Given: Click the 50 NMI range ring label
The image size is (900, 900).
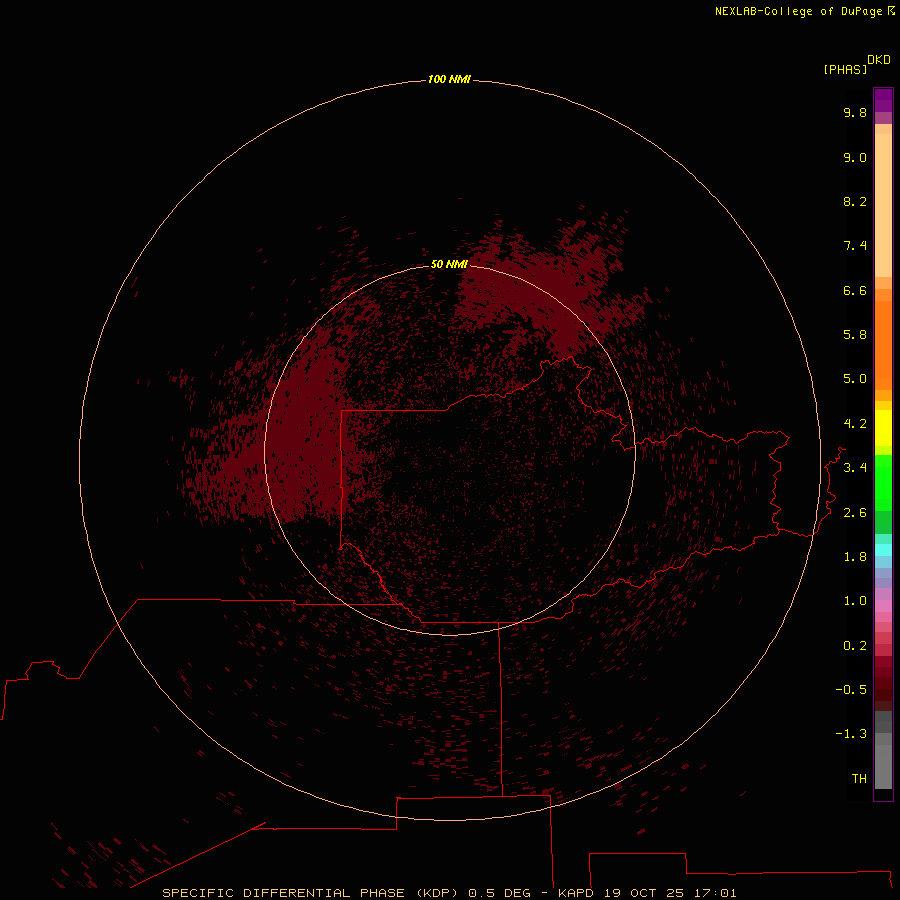Looking at the screenshot, I should [449, 264].
